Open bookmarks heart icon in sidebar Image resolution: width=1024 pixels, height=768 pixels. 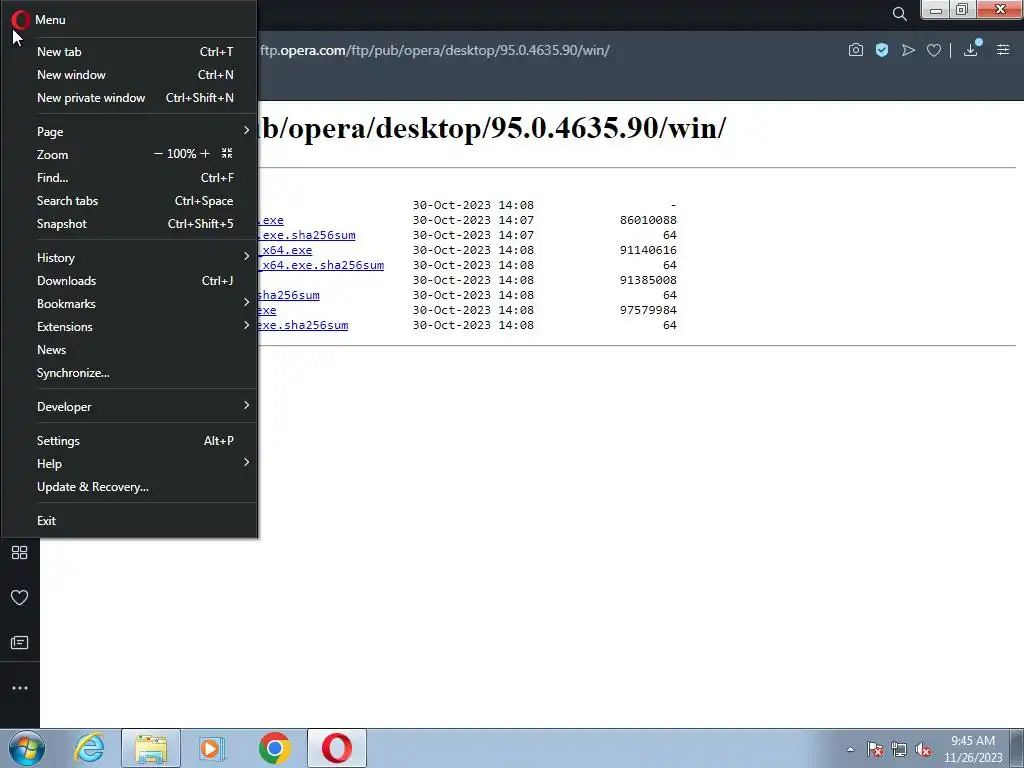point(20,598)
